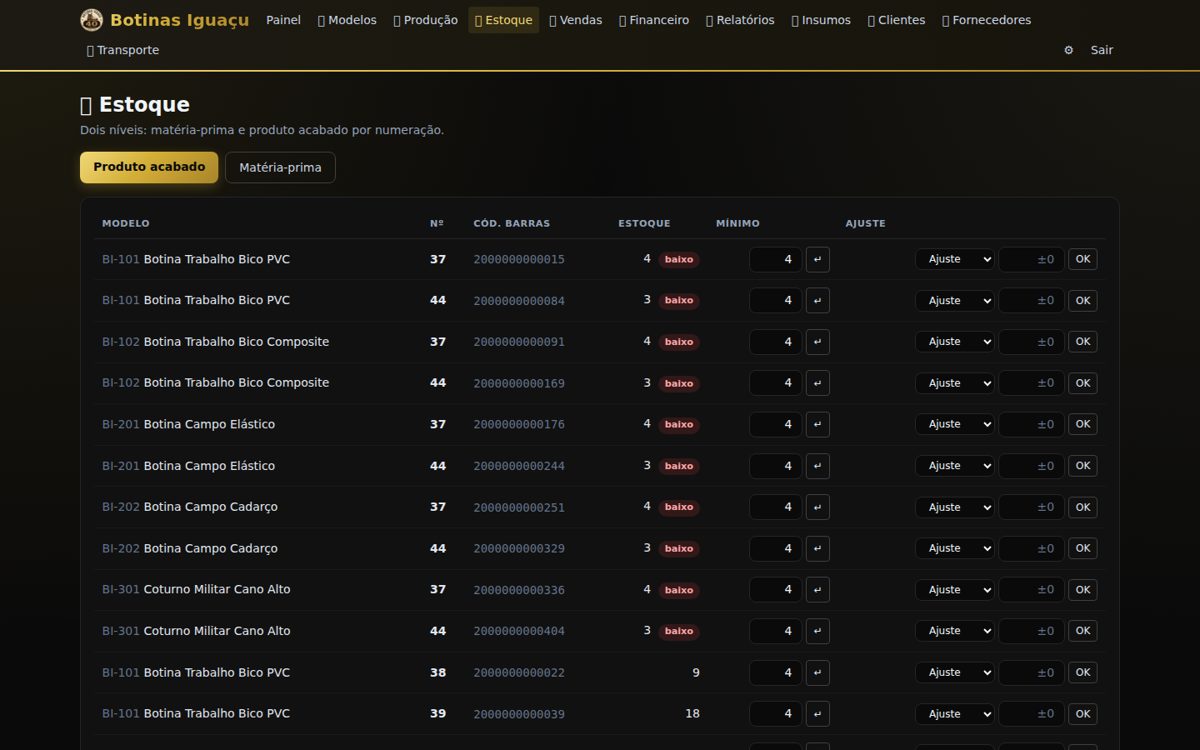Open the Vendas menu
Image resolution: width=1200 pixels, height=750 pixels.
576,20
